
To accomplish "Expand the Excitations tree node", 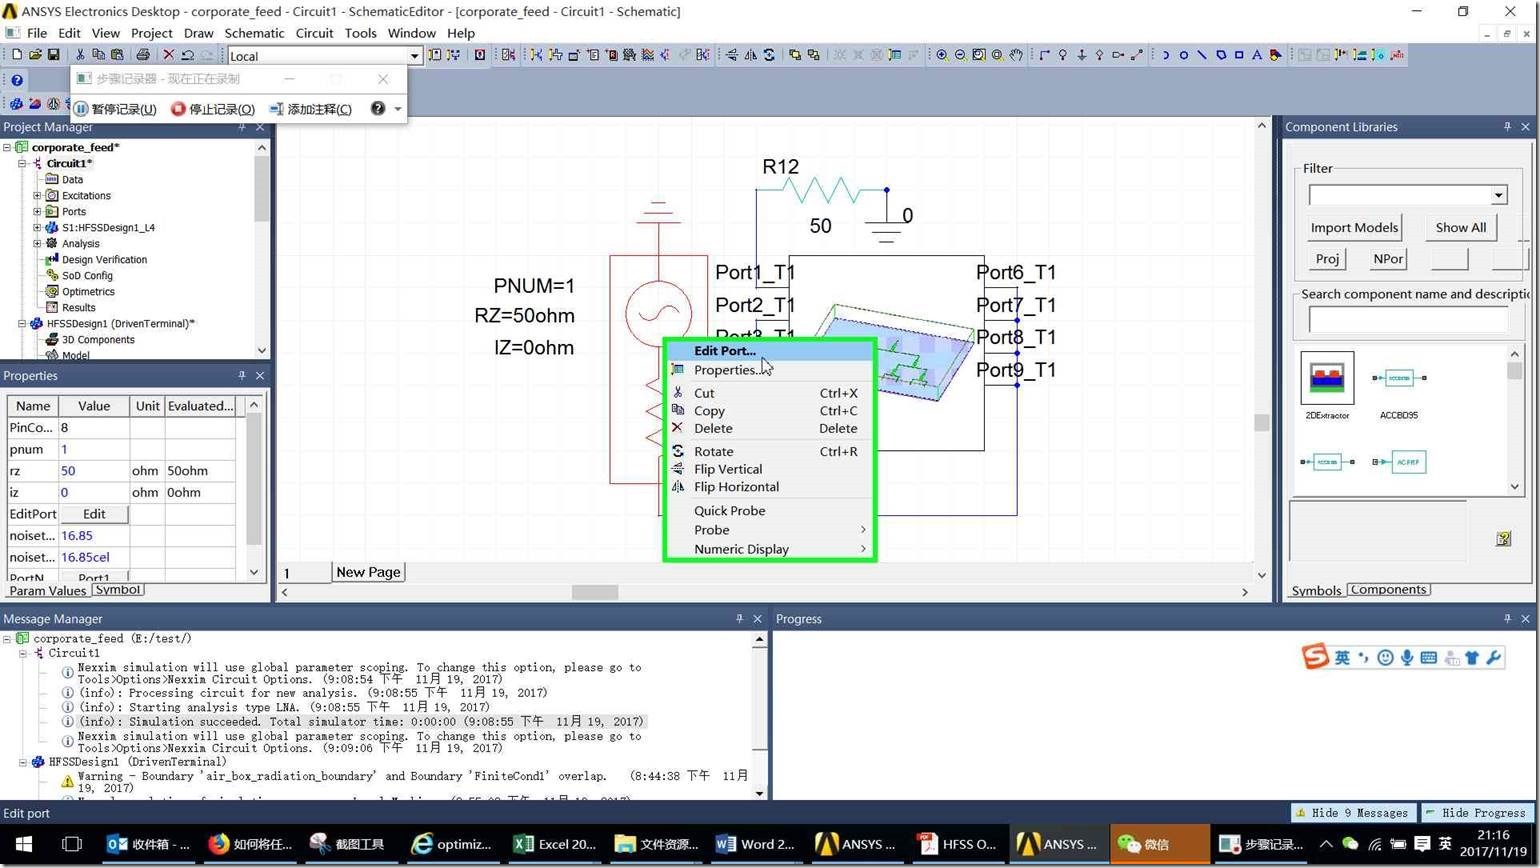I will [x=37, y=196].
